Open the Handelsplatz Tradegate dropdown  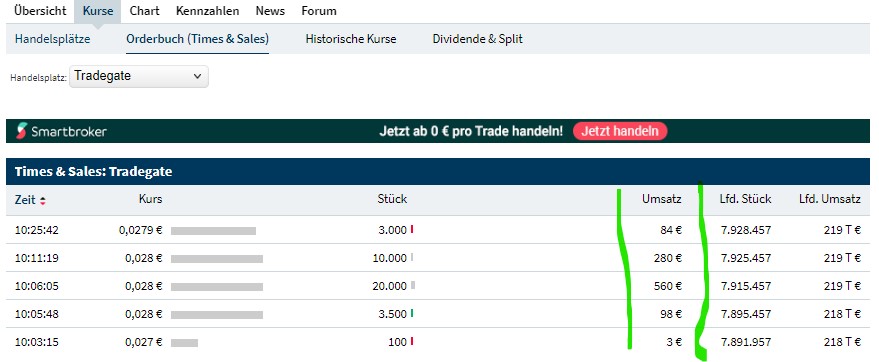click(138, 76)
